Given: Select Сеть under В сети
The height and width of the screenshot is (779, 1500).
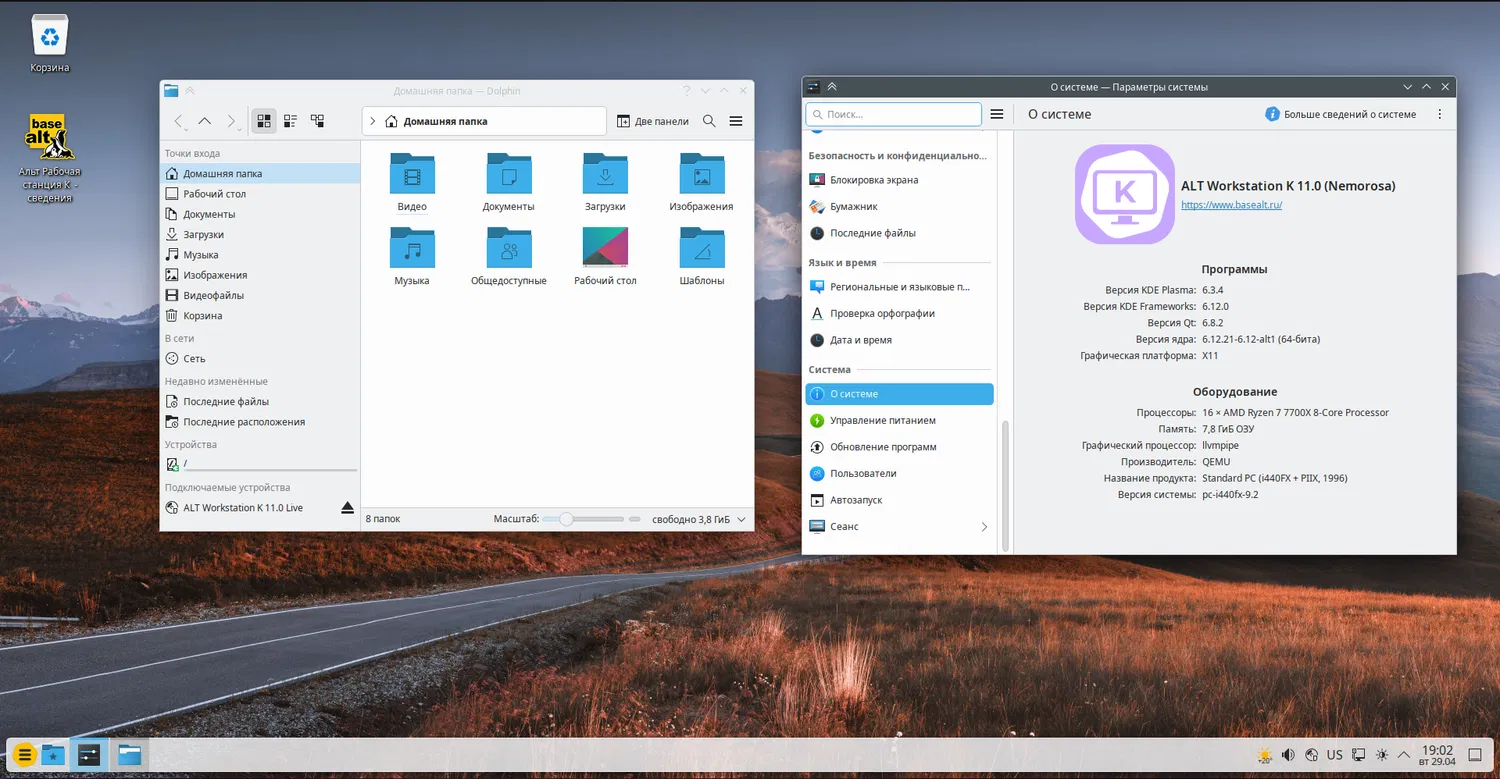Looking at the screenshot, I should click(x=260, y=358).
